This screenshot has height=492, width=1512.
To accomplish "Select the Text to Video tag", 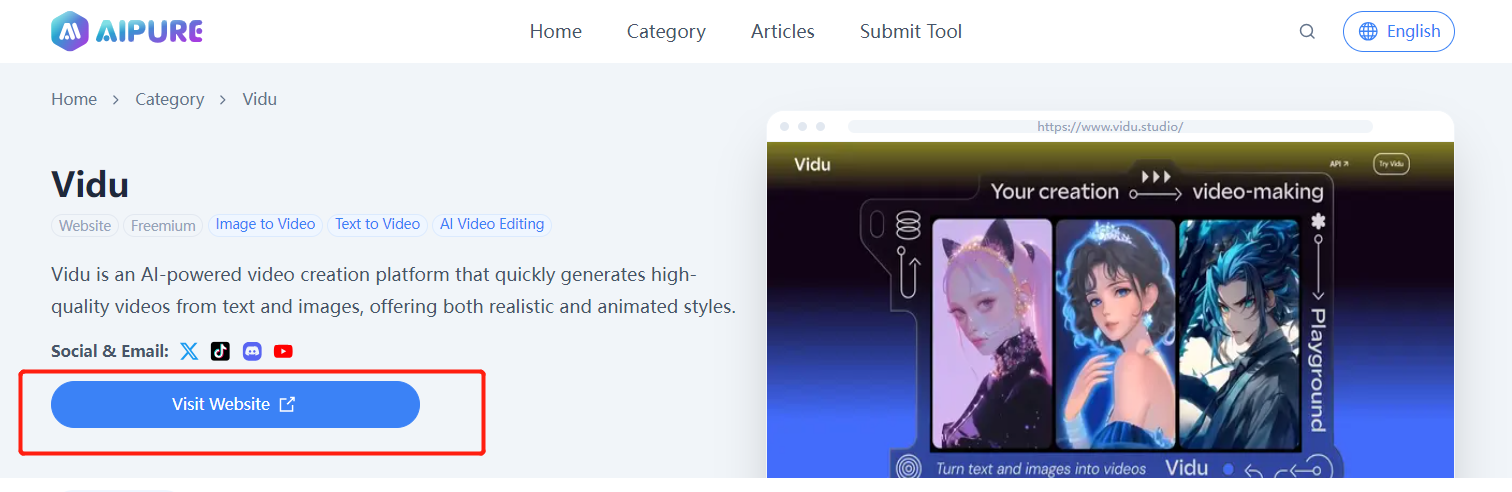I will click(377, 225).
